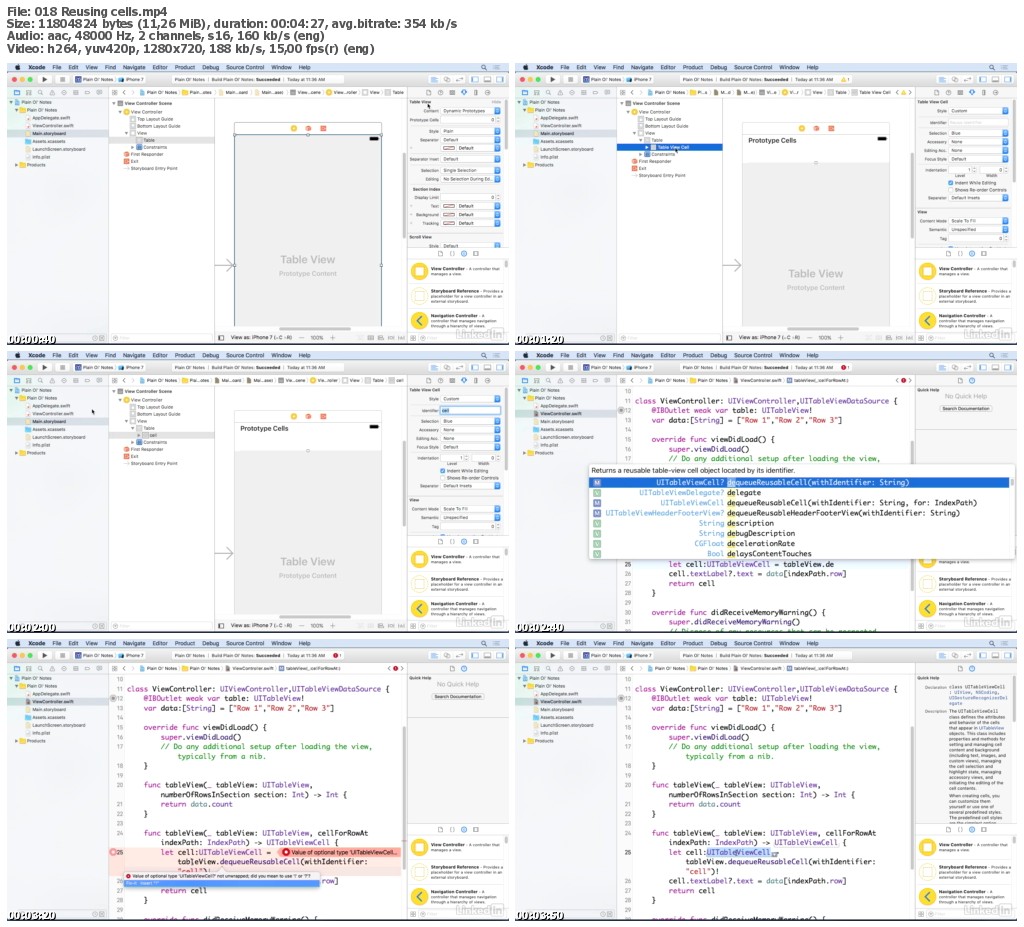Open Quick Help icon in 00:02:40 frame

tap(972, 380)
